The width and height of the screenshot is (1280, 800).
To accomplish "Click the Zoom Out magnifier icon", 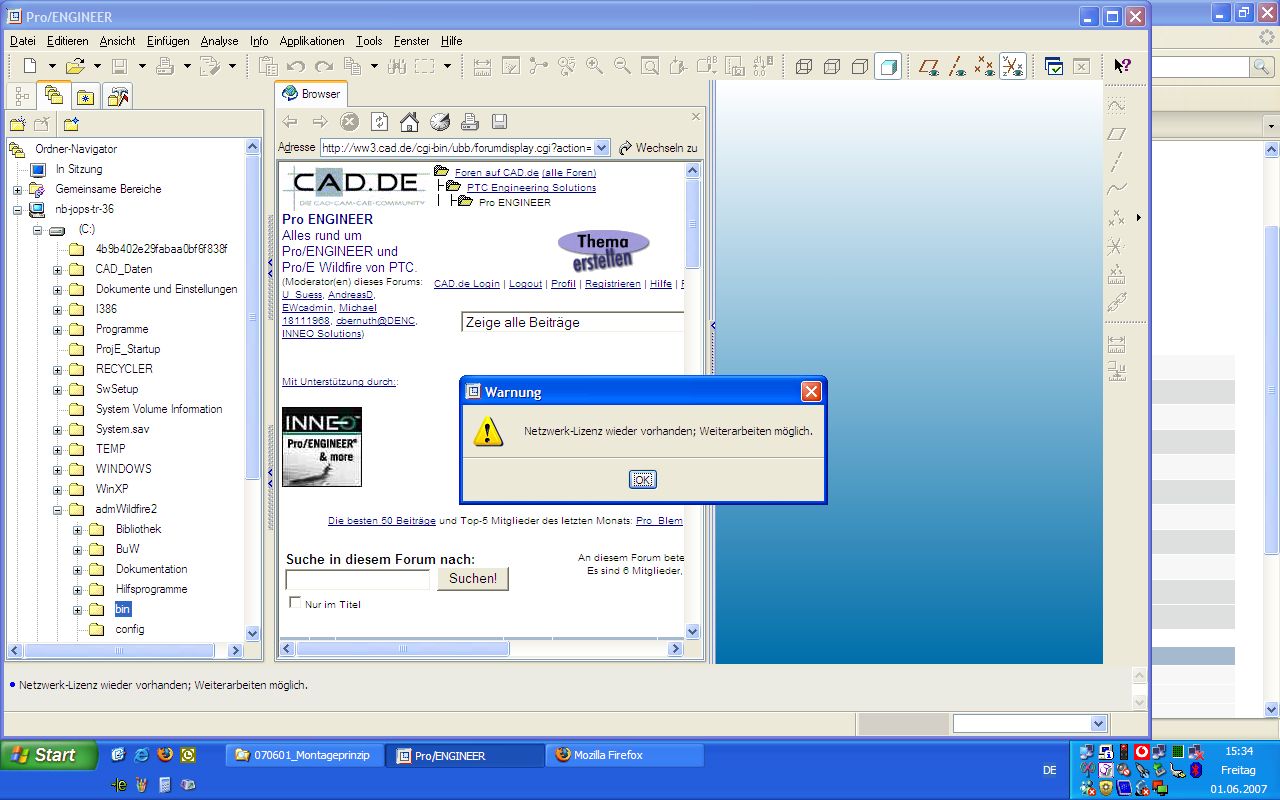I will coord(622,66).
